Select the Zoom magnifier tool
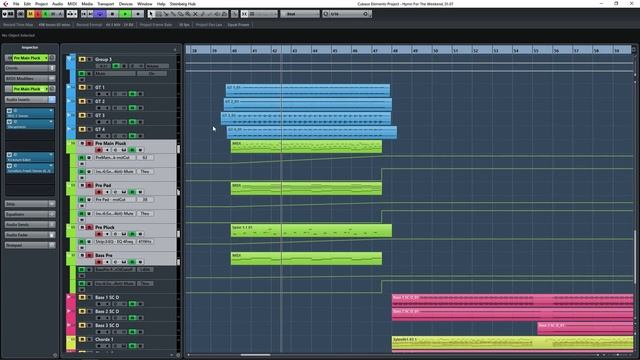The image size is (640, 360). (x=188, y=14)
